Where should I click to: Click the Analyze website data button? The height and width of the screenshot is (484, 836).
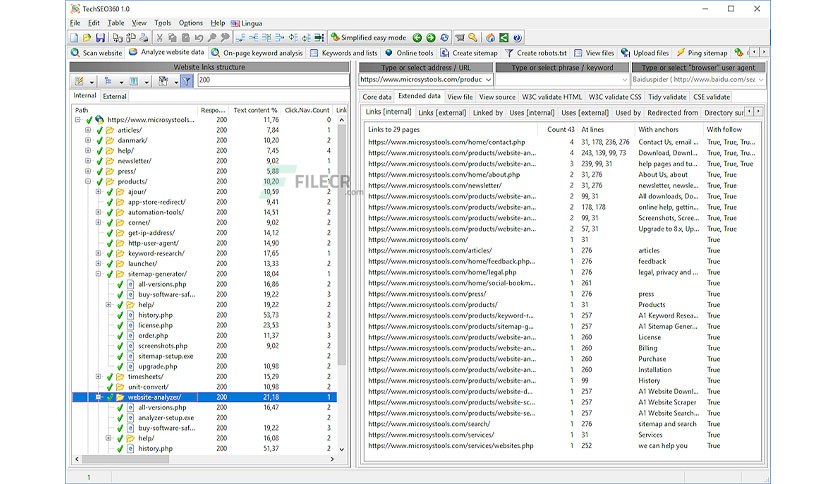(166, 52)
